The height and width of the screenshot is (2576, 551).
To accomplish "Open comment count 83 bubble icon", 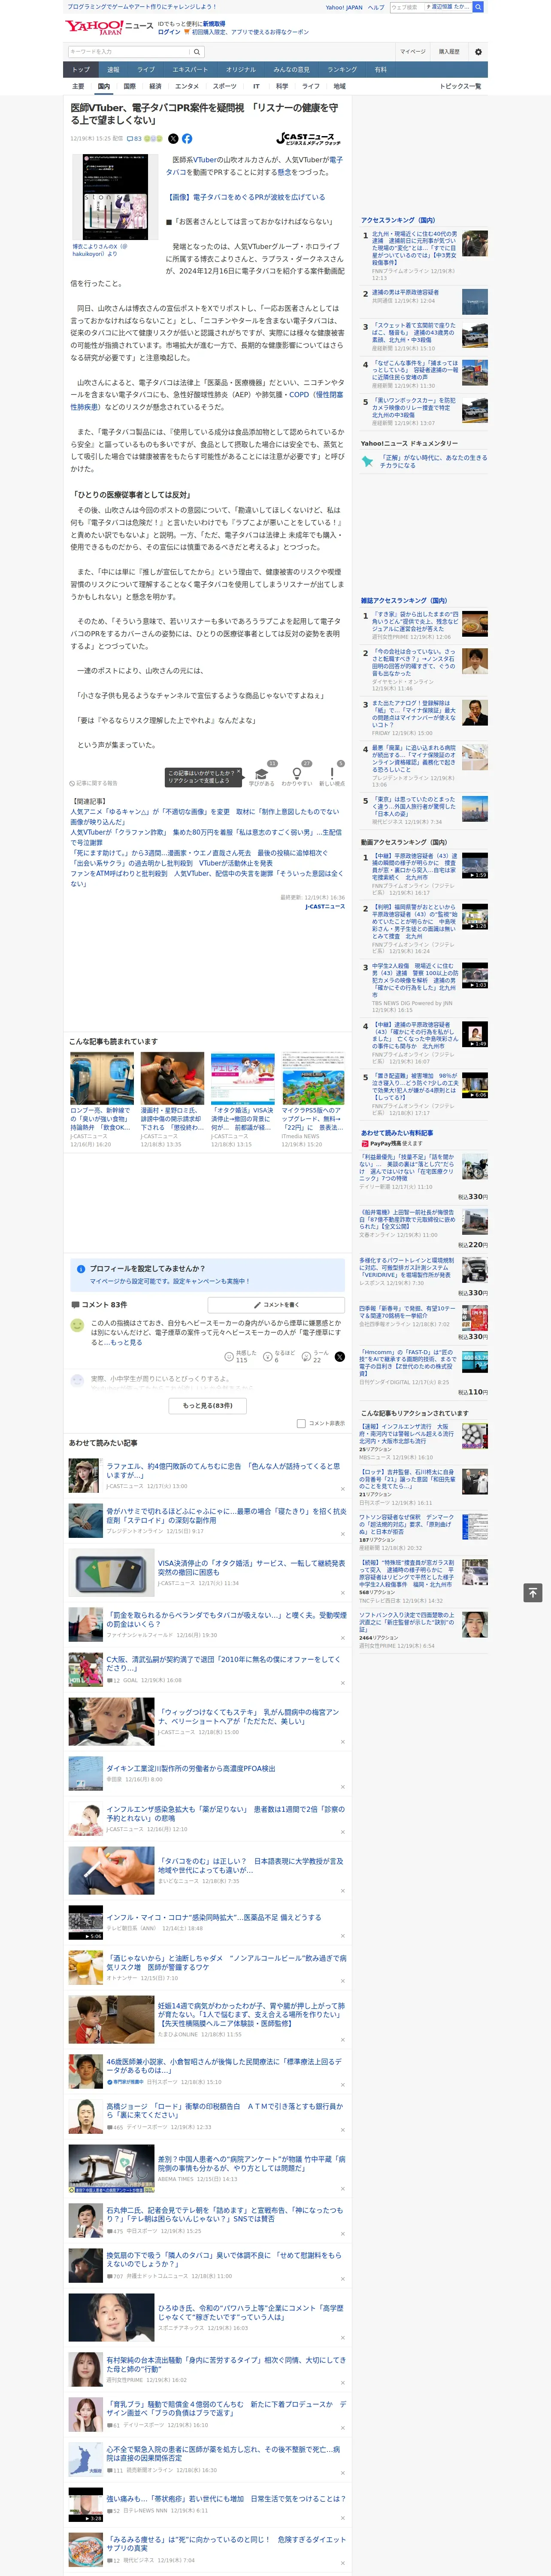I will pos(134,139).
